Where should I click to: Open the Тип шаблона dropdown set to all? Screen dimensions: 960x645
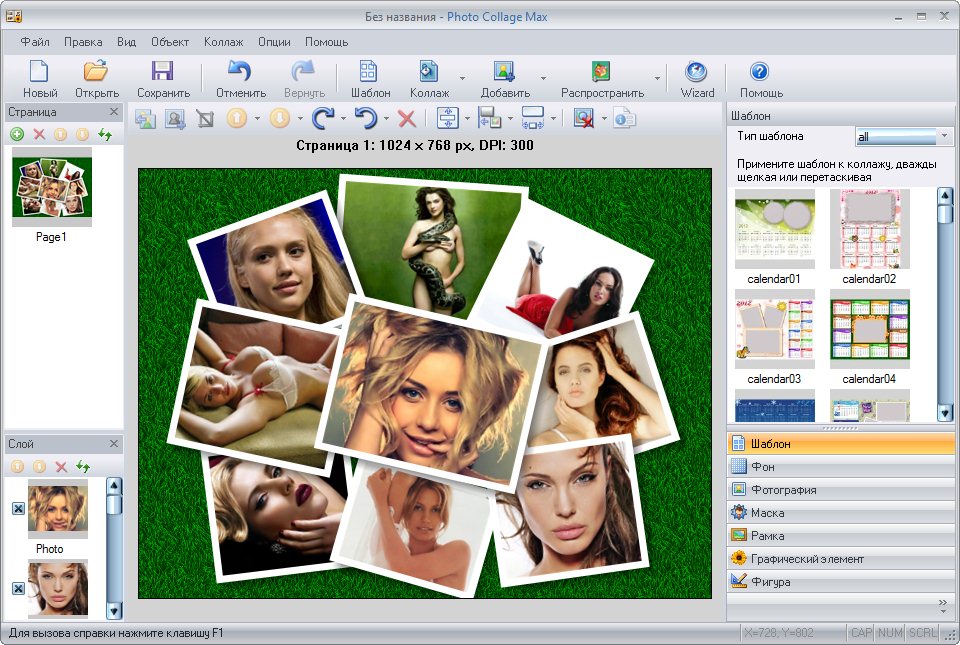click(x=904, y=136)
